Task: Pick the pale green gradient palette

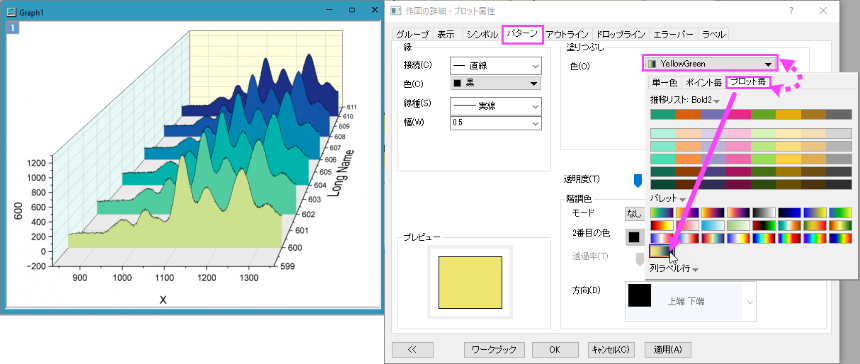Action: (x=738, y=225)
